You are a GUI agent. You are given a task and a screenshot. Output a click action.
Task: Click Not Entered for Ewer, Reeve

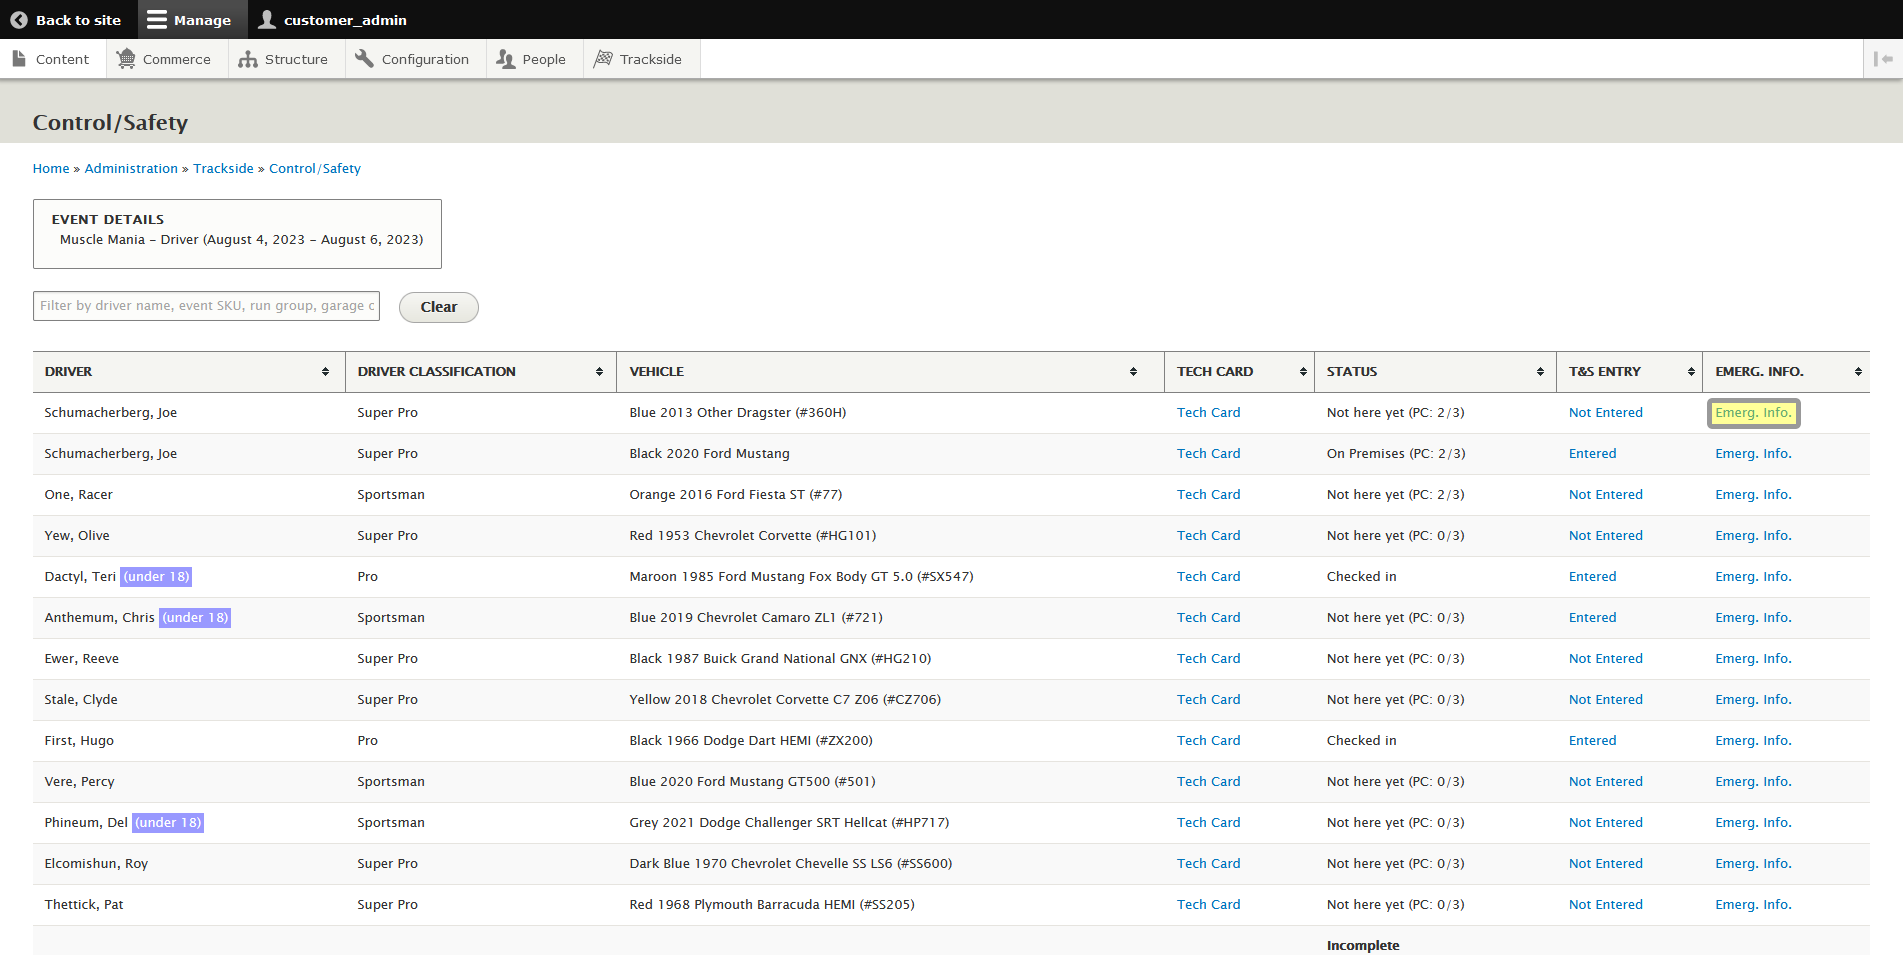pos(1605,659)
